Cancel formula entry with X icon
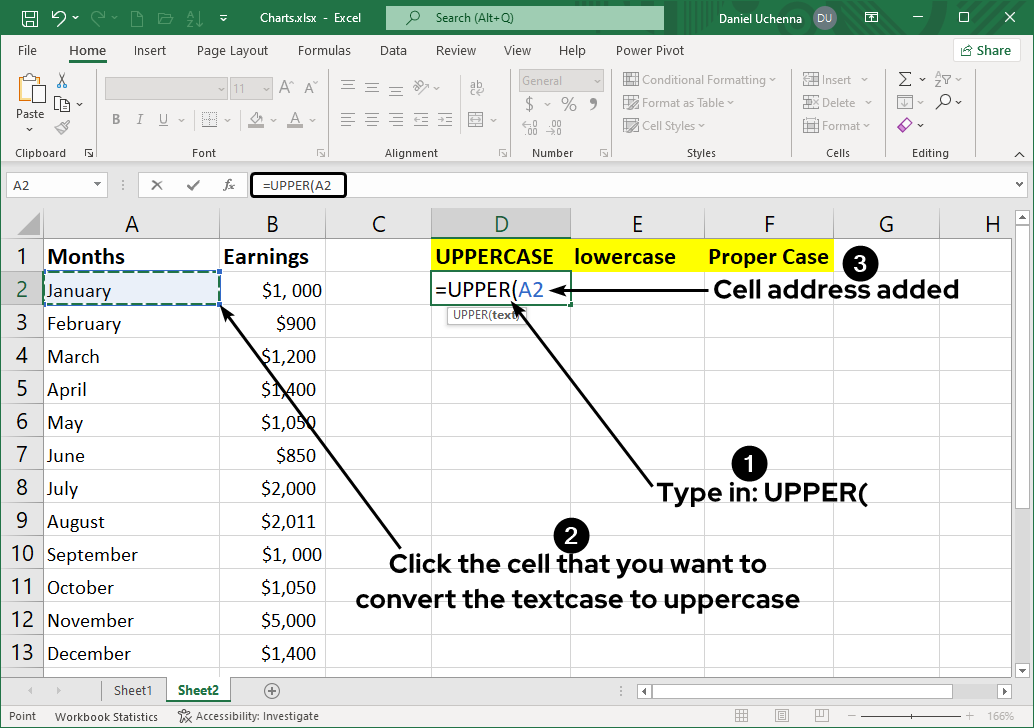The image size is (1034, 728). coord(157,185)
